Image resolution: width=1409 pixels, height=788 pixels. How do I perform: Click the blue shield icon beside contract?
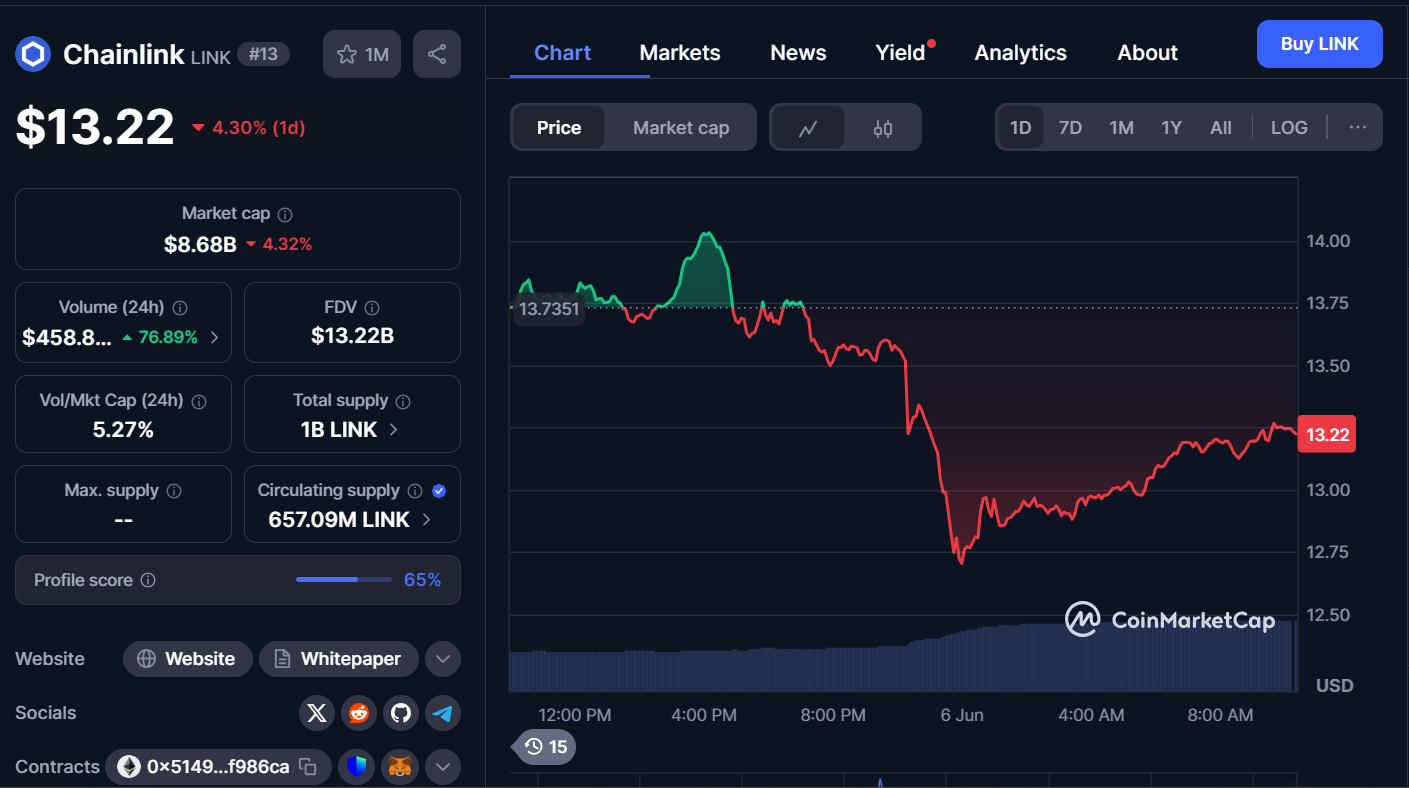coord(356,767)
